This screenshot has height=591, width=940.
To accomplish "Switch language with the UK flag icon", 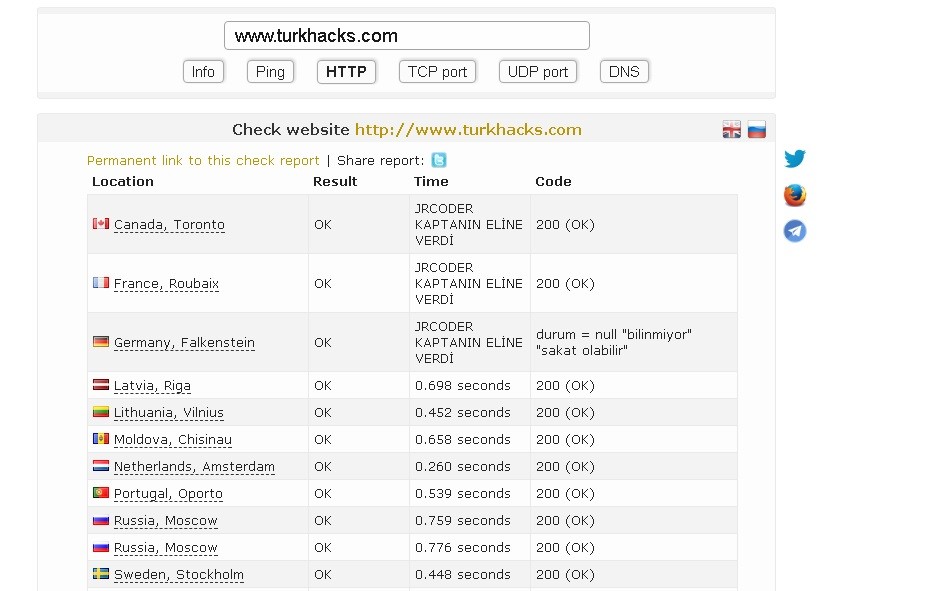I will (x=731, y=129).
